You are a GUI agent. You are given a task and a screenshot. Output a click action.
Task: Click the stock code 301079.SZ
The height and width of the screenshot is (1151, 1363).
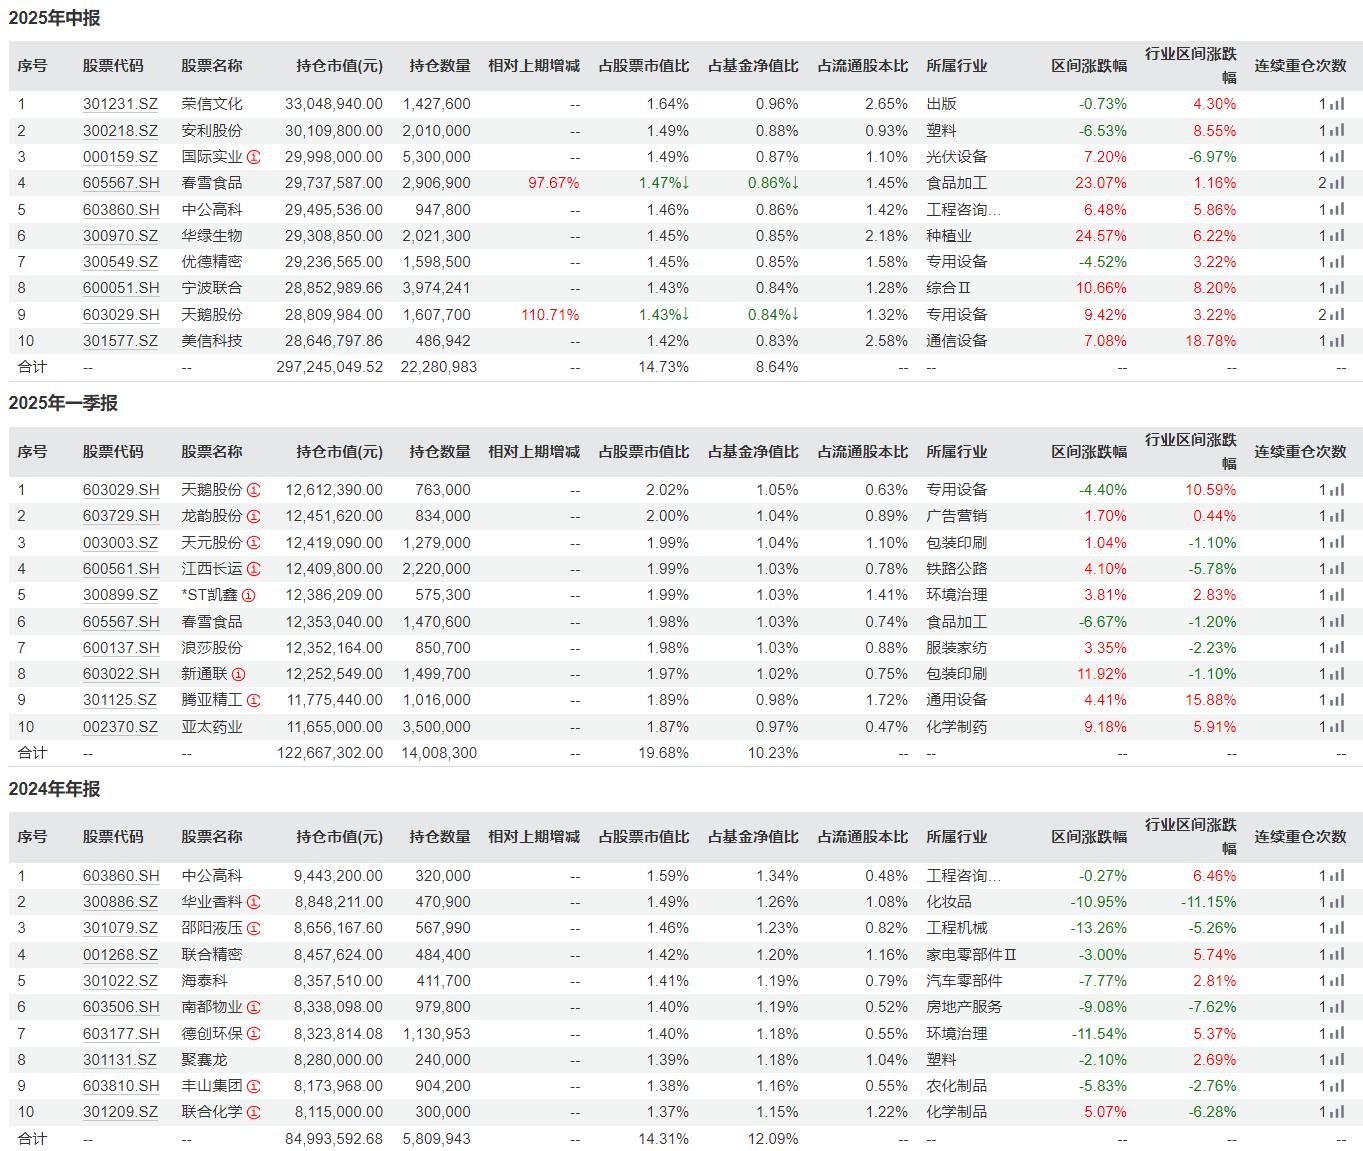click(120, 928)
